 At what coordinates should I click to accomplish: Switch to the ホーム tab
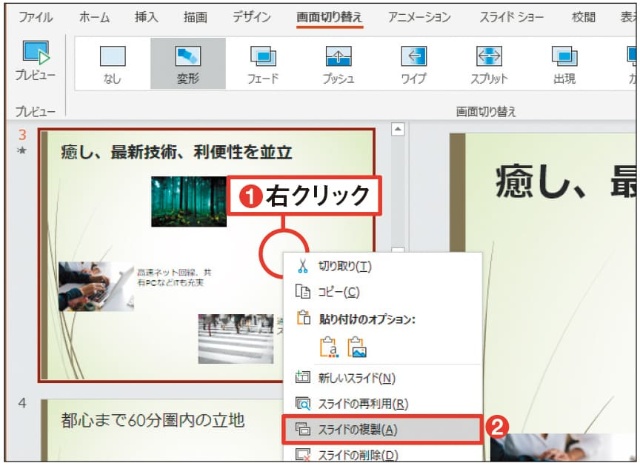[x=94, y=17]
